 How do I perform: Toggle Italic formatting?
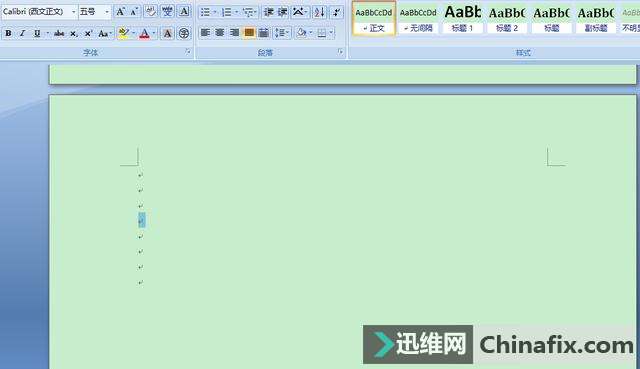click(22, 33)
